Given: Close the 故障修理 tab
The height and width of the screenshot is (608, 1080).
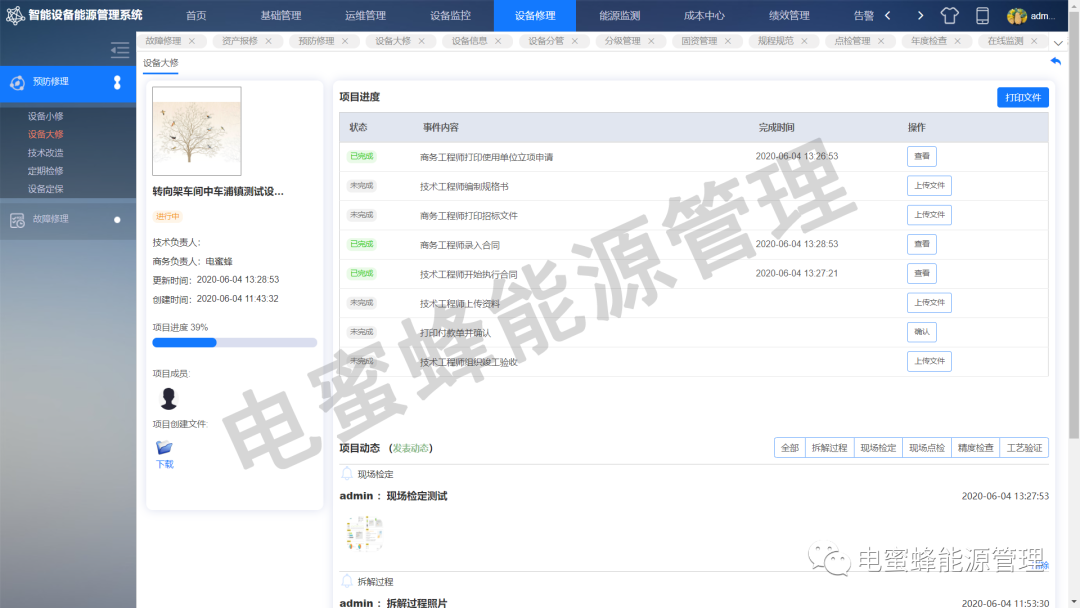Looking at the screenshot, I should 192,41.
